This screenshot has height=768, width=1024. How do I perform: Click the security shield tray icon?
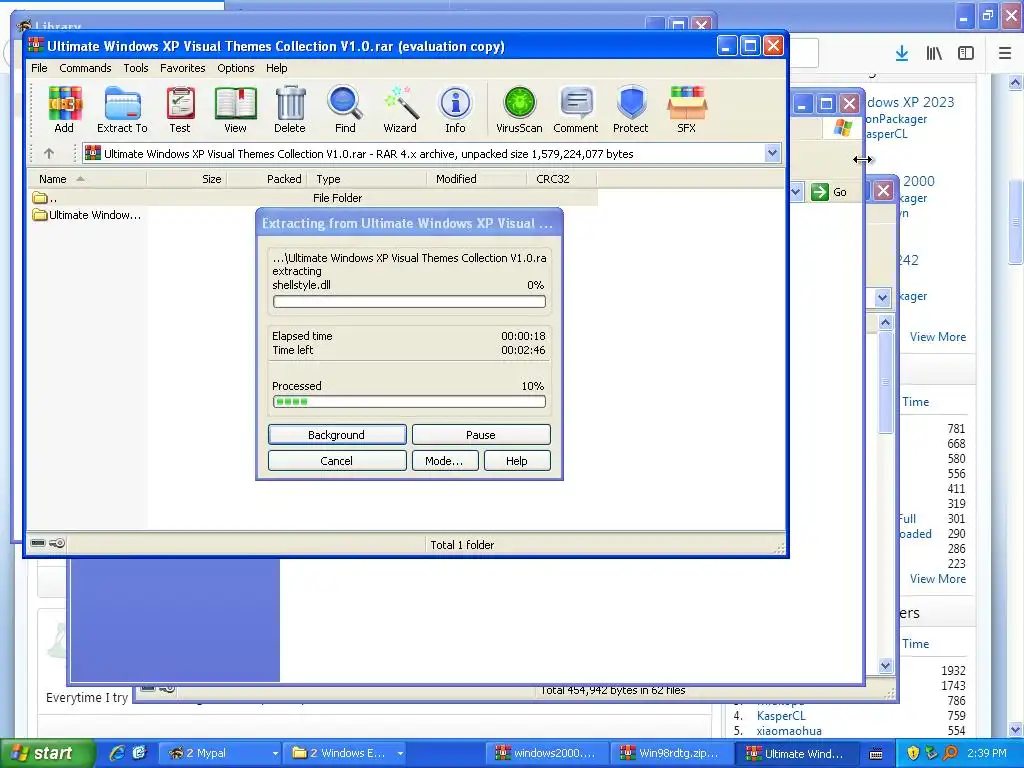click(913, 753)
